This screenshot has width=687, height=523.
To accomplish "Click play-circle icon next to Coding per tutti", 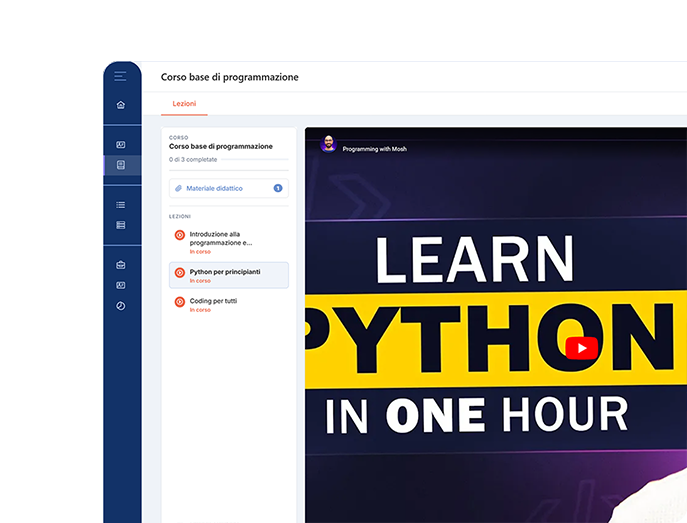I will coord(180,302).
